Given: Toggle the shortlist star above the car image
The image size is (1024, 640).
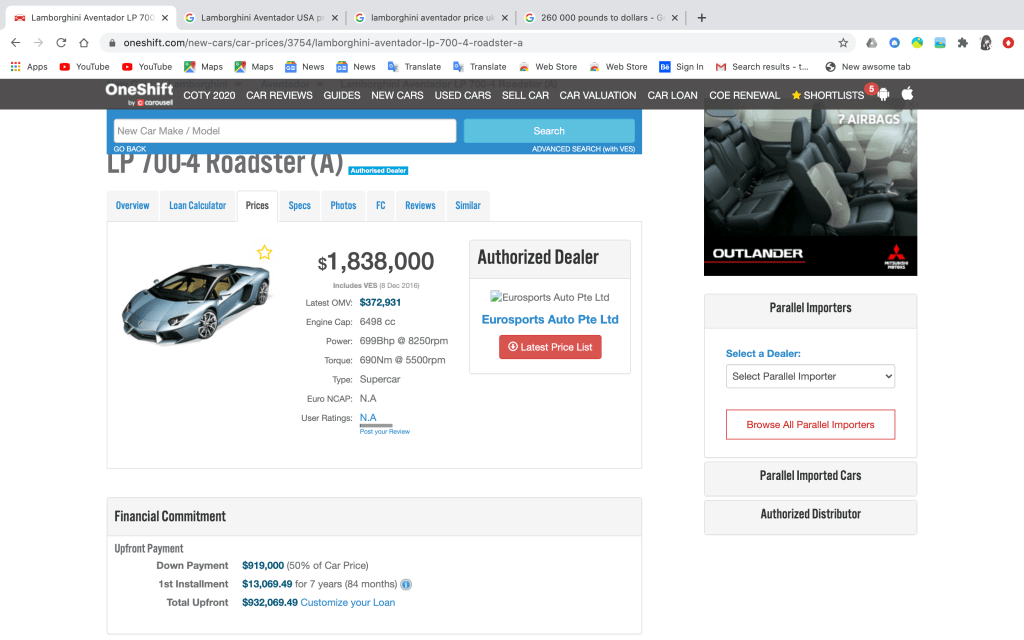Looking at the screenshot, I should [264, 252].
